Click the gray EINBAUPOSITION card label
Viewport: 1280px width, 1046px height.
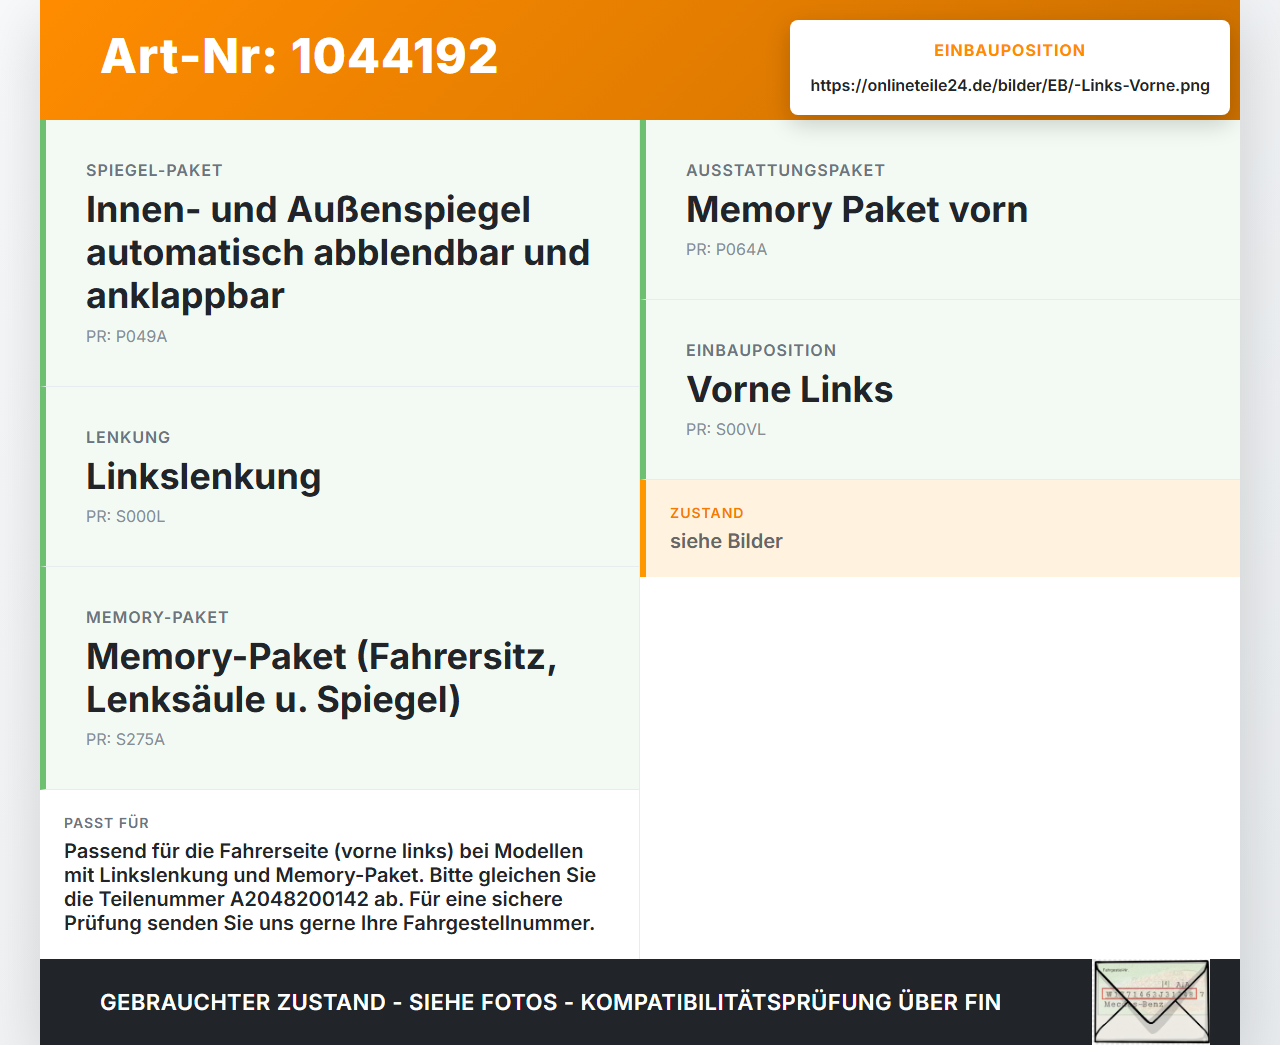pyautogui.click(x=761, y=351)
